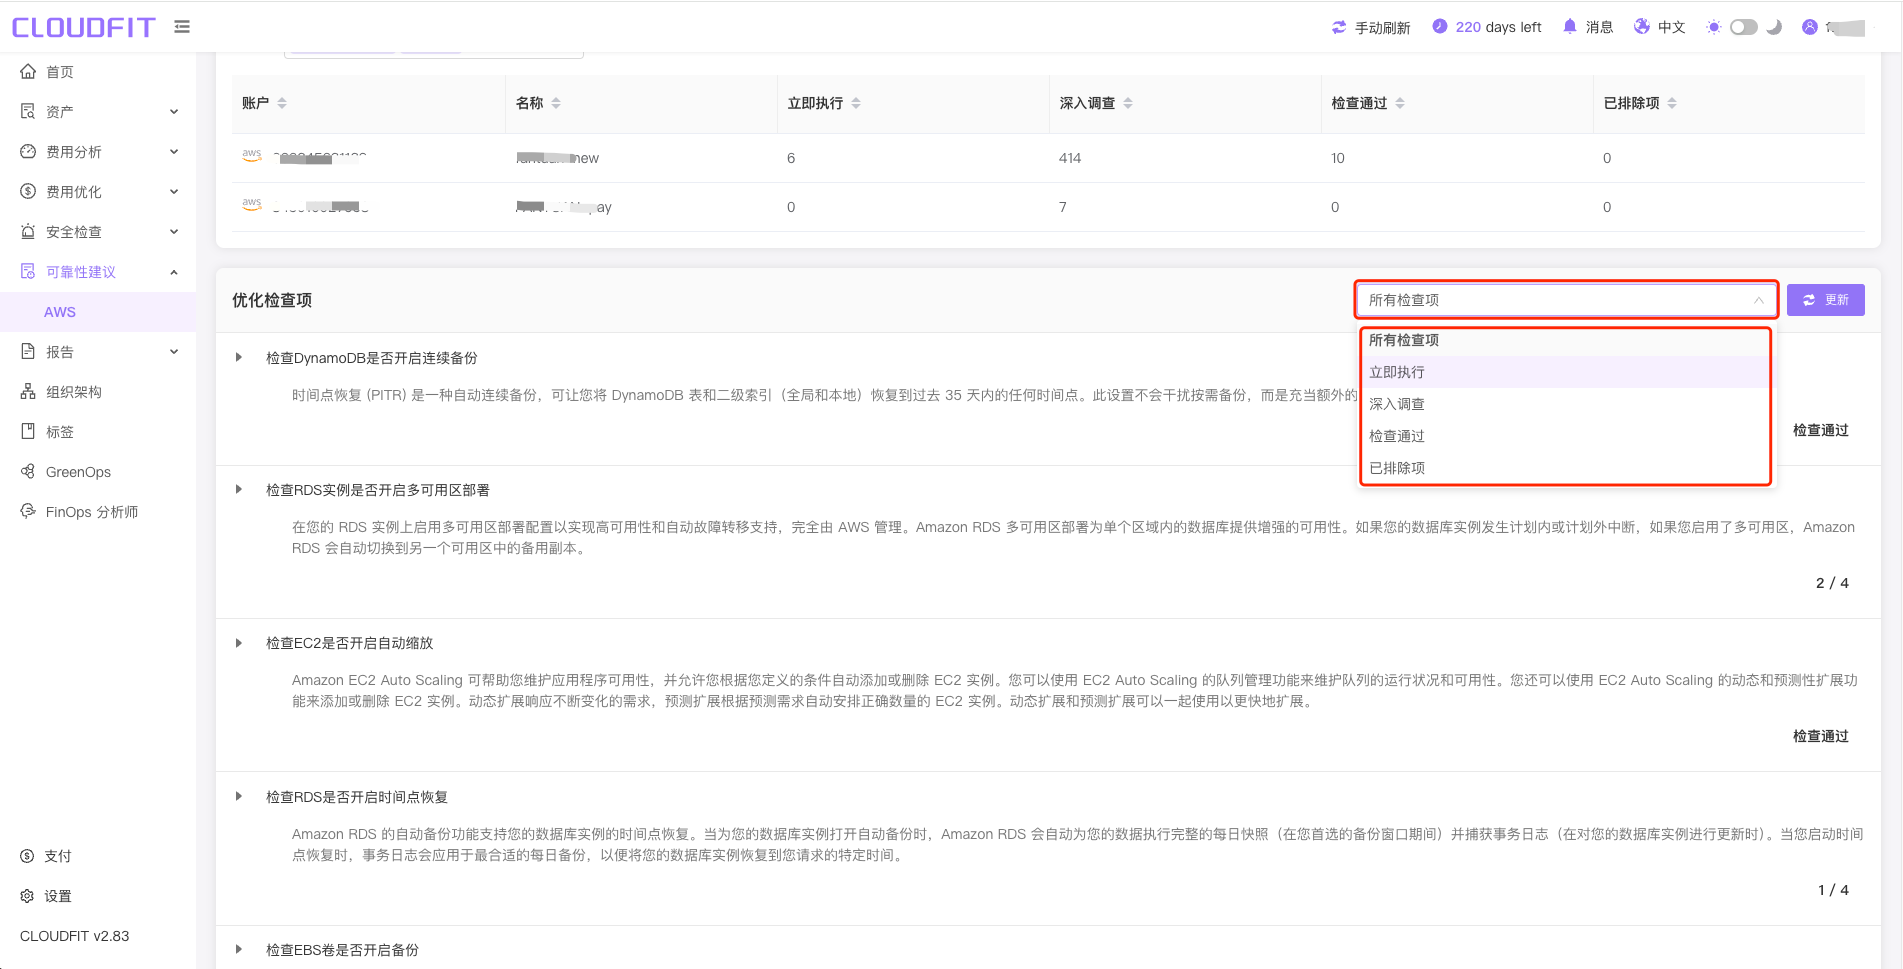Select 立即执行 option in dropdown
1903x969 pixels.
tap(1565, 372)
